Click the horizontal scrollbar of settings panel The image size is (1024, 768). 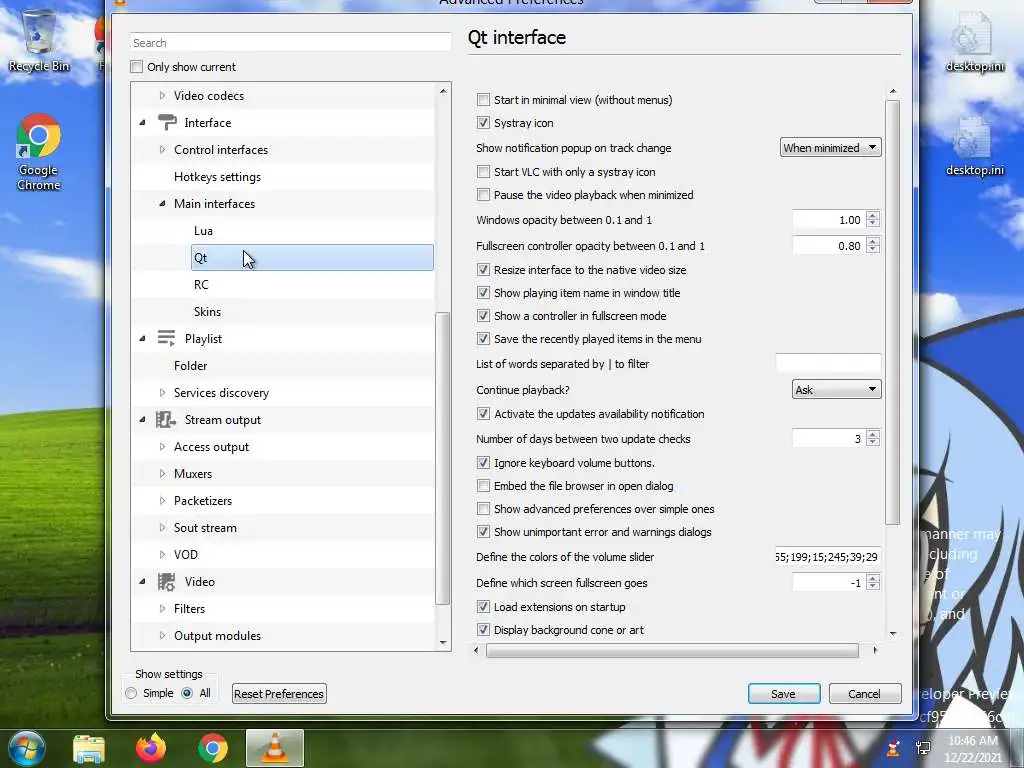(x=672, y=650)
